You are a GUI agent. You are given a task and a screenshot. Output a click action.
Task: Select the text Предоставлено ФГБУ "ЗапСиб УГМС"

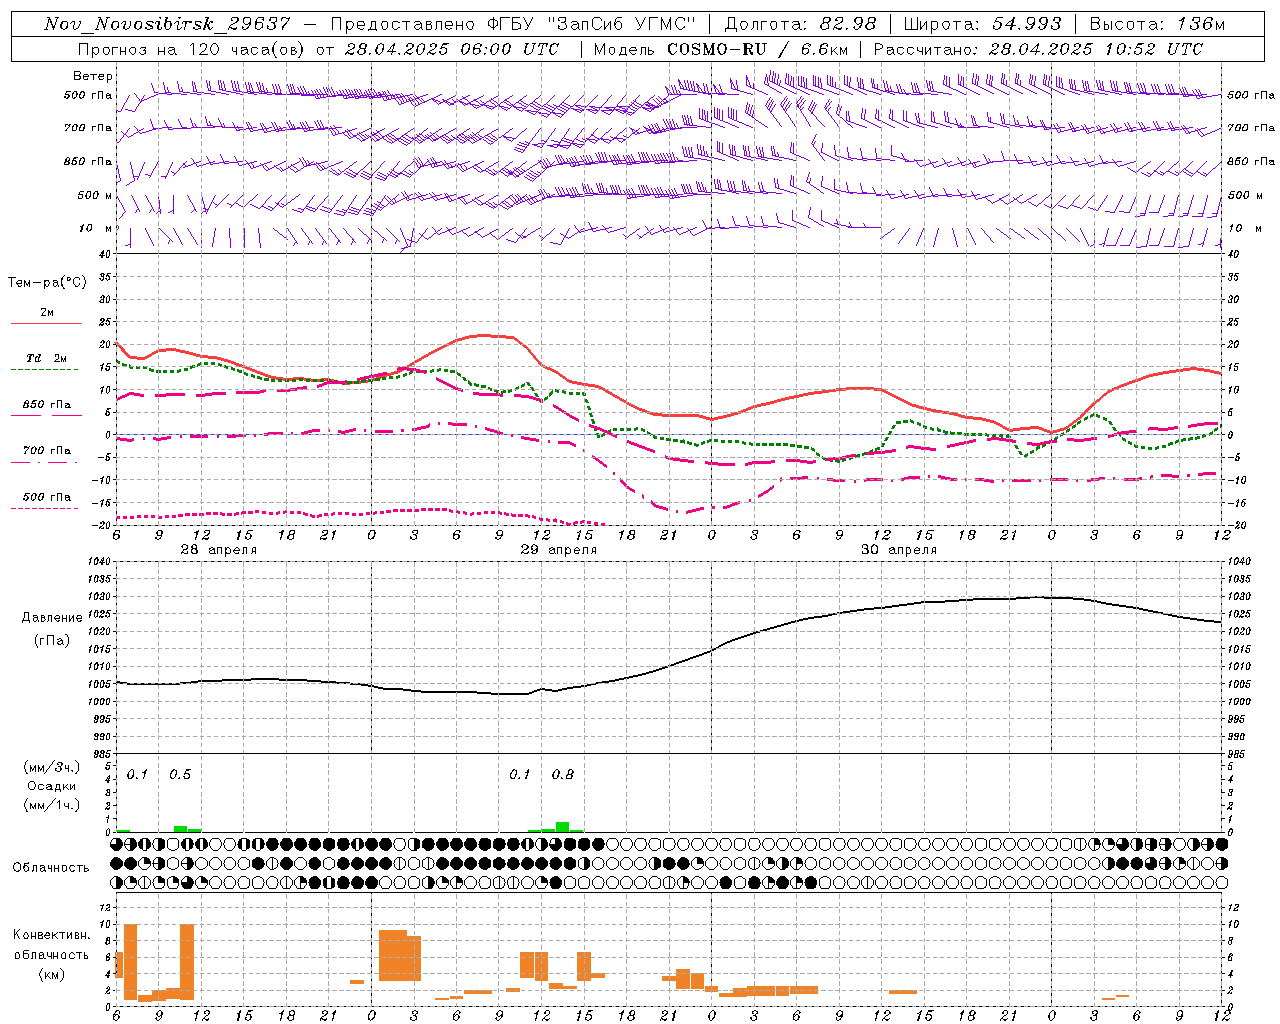[x=513, y=24]
